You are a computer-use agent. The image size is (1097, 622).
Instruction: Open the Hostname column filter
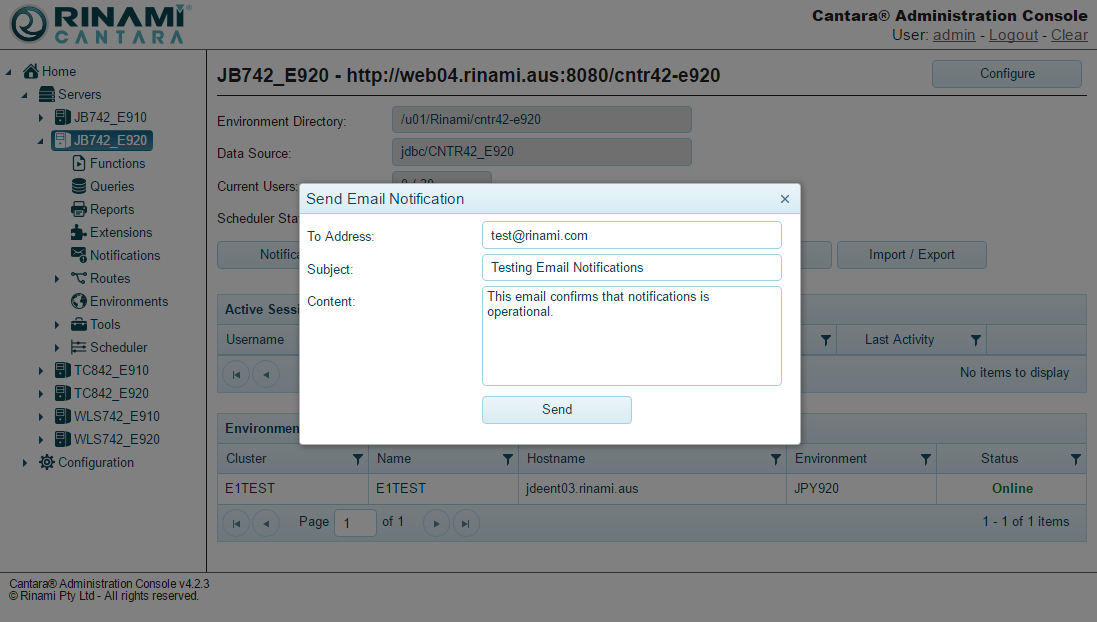776,459
